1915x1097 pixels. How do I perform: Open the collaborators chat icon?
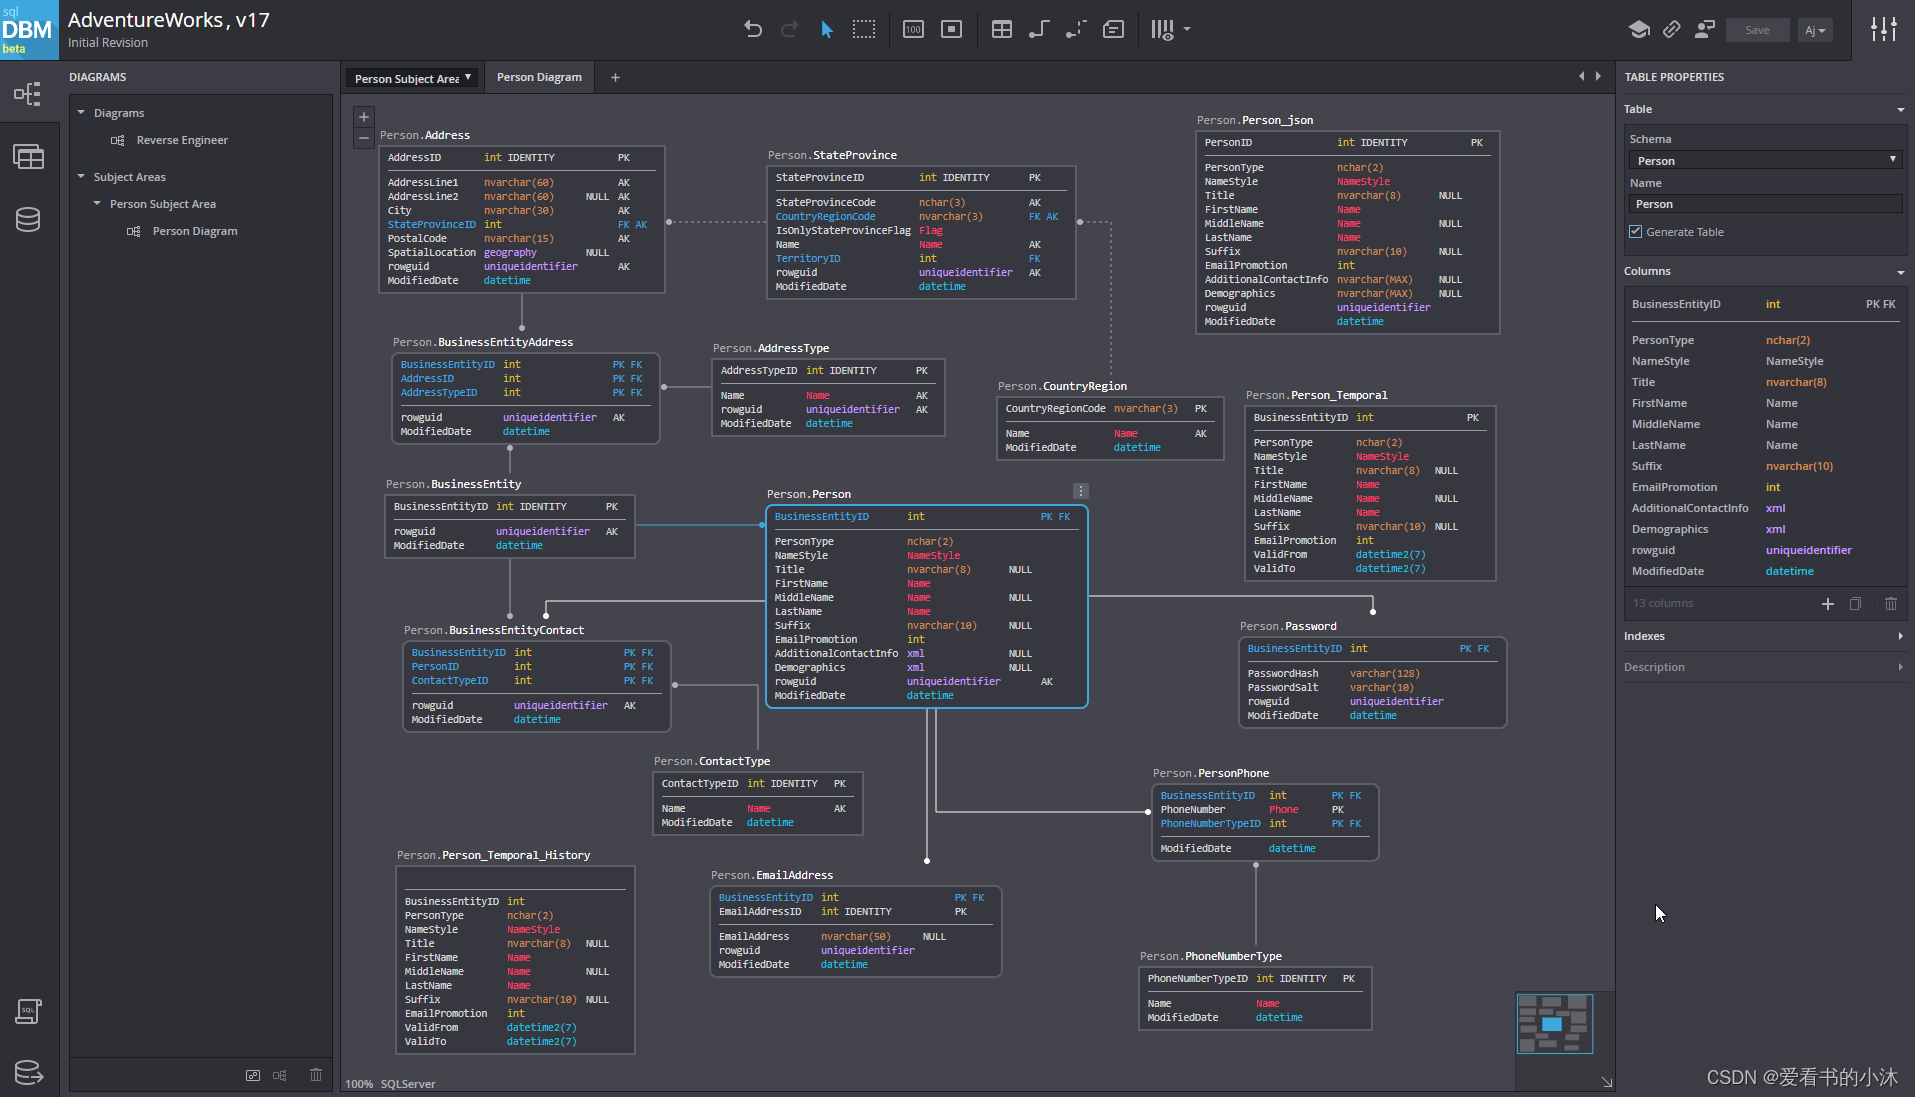click(x=1705, y=30)
